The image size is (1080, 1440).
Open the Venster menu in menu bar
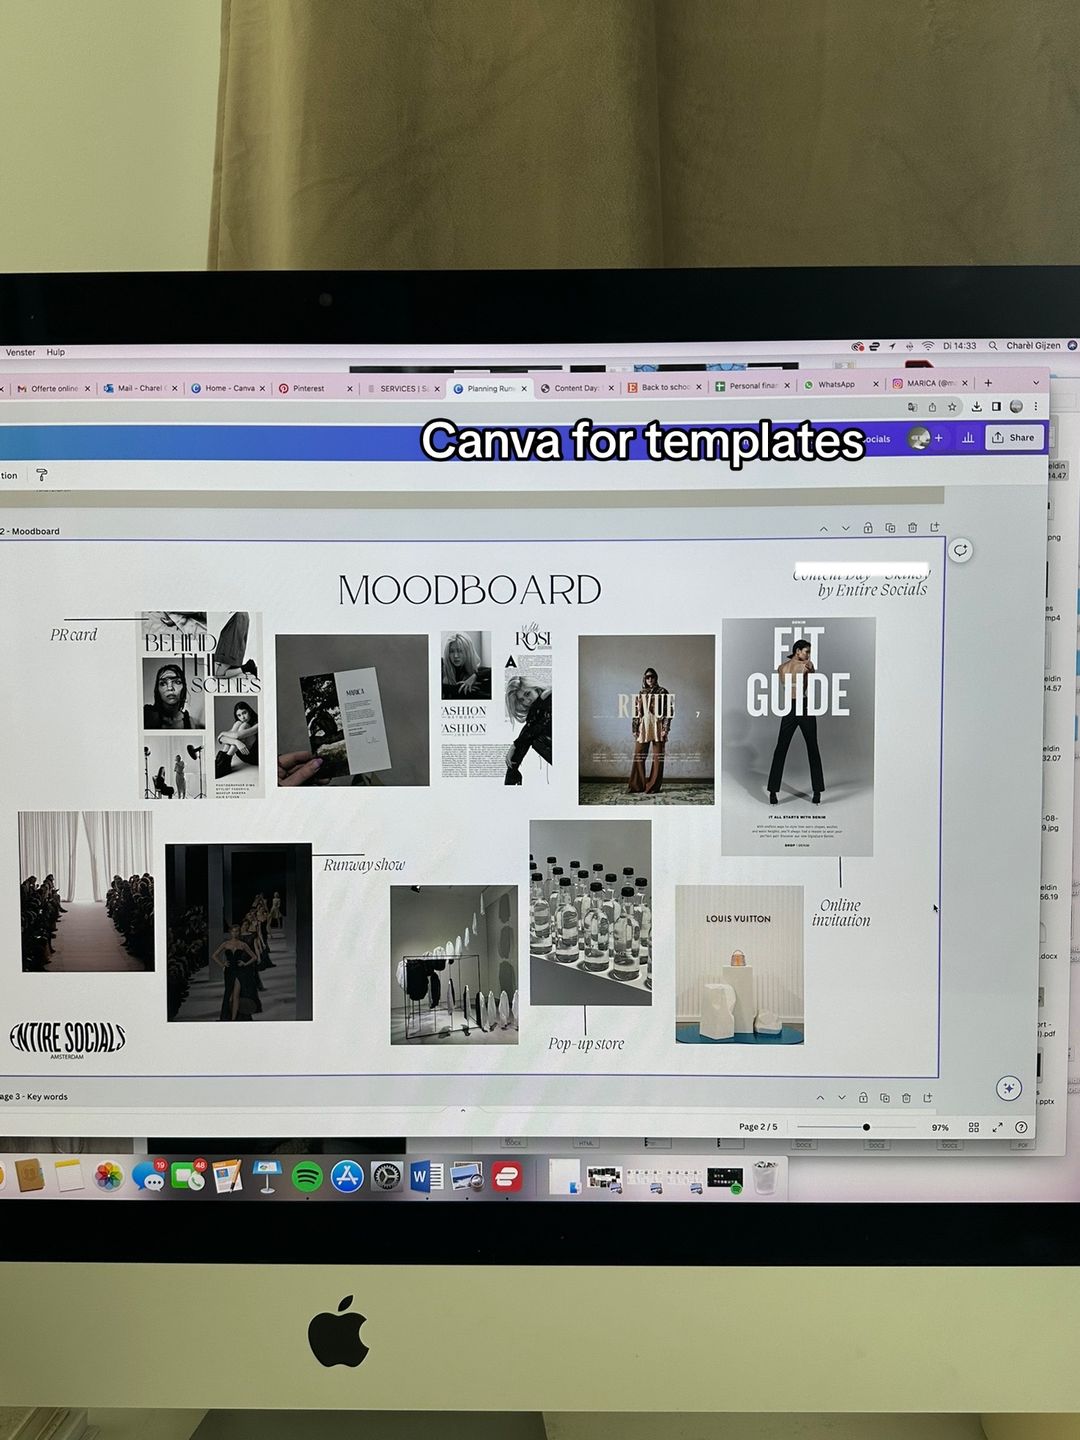[x=20, y=352]
